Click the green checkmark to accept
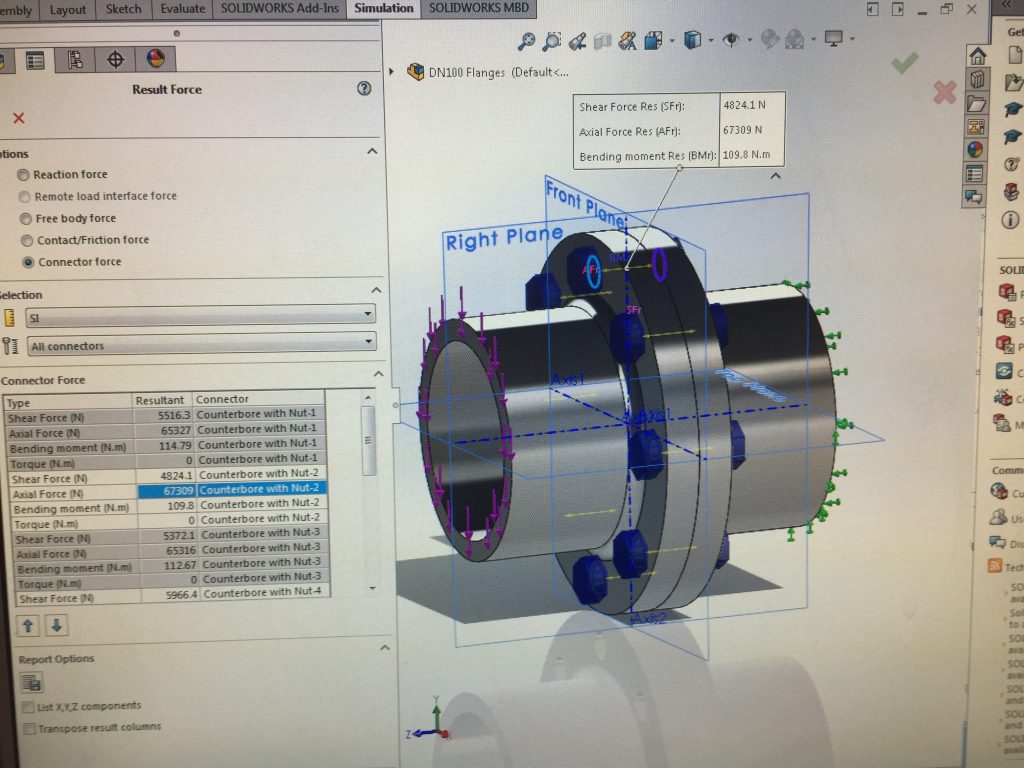The height and width of the screenshot is (768, 1024). 905,63
